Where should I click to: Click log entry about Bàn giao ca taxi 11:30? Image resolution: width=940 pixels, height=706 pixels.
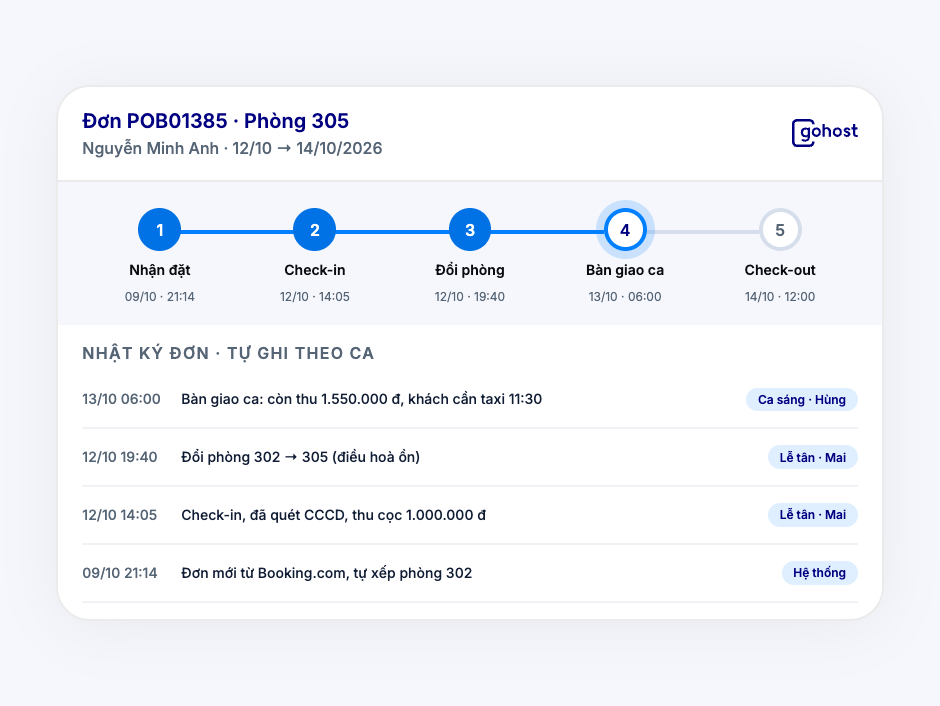pos(361,399)
